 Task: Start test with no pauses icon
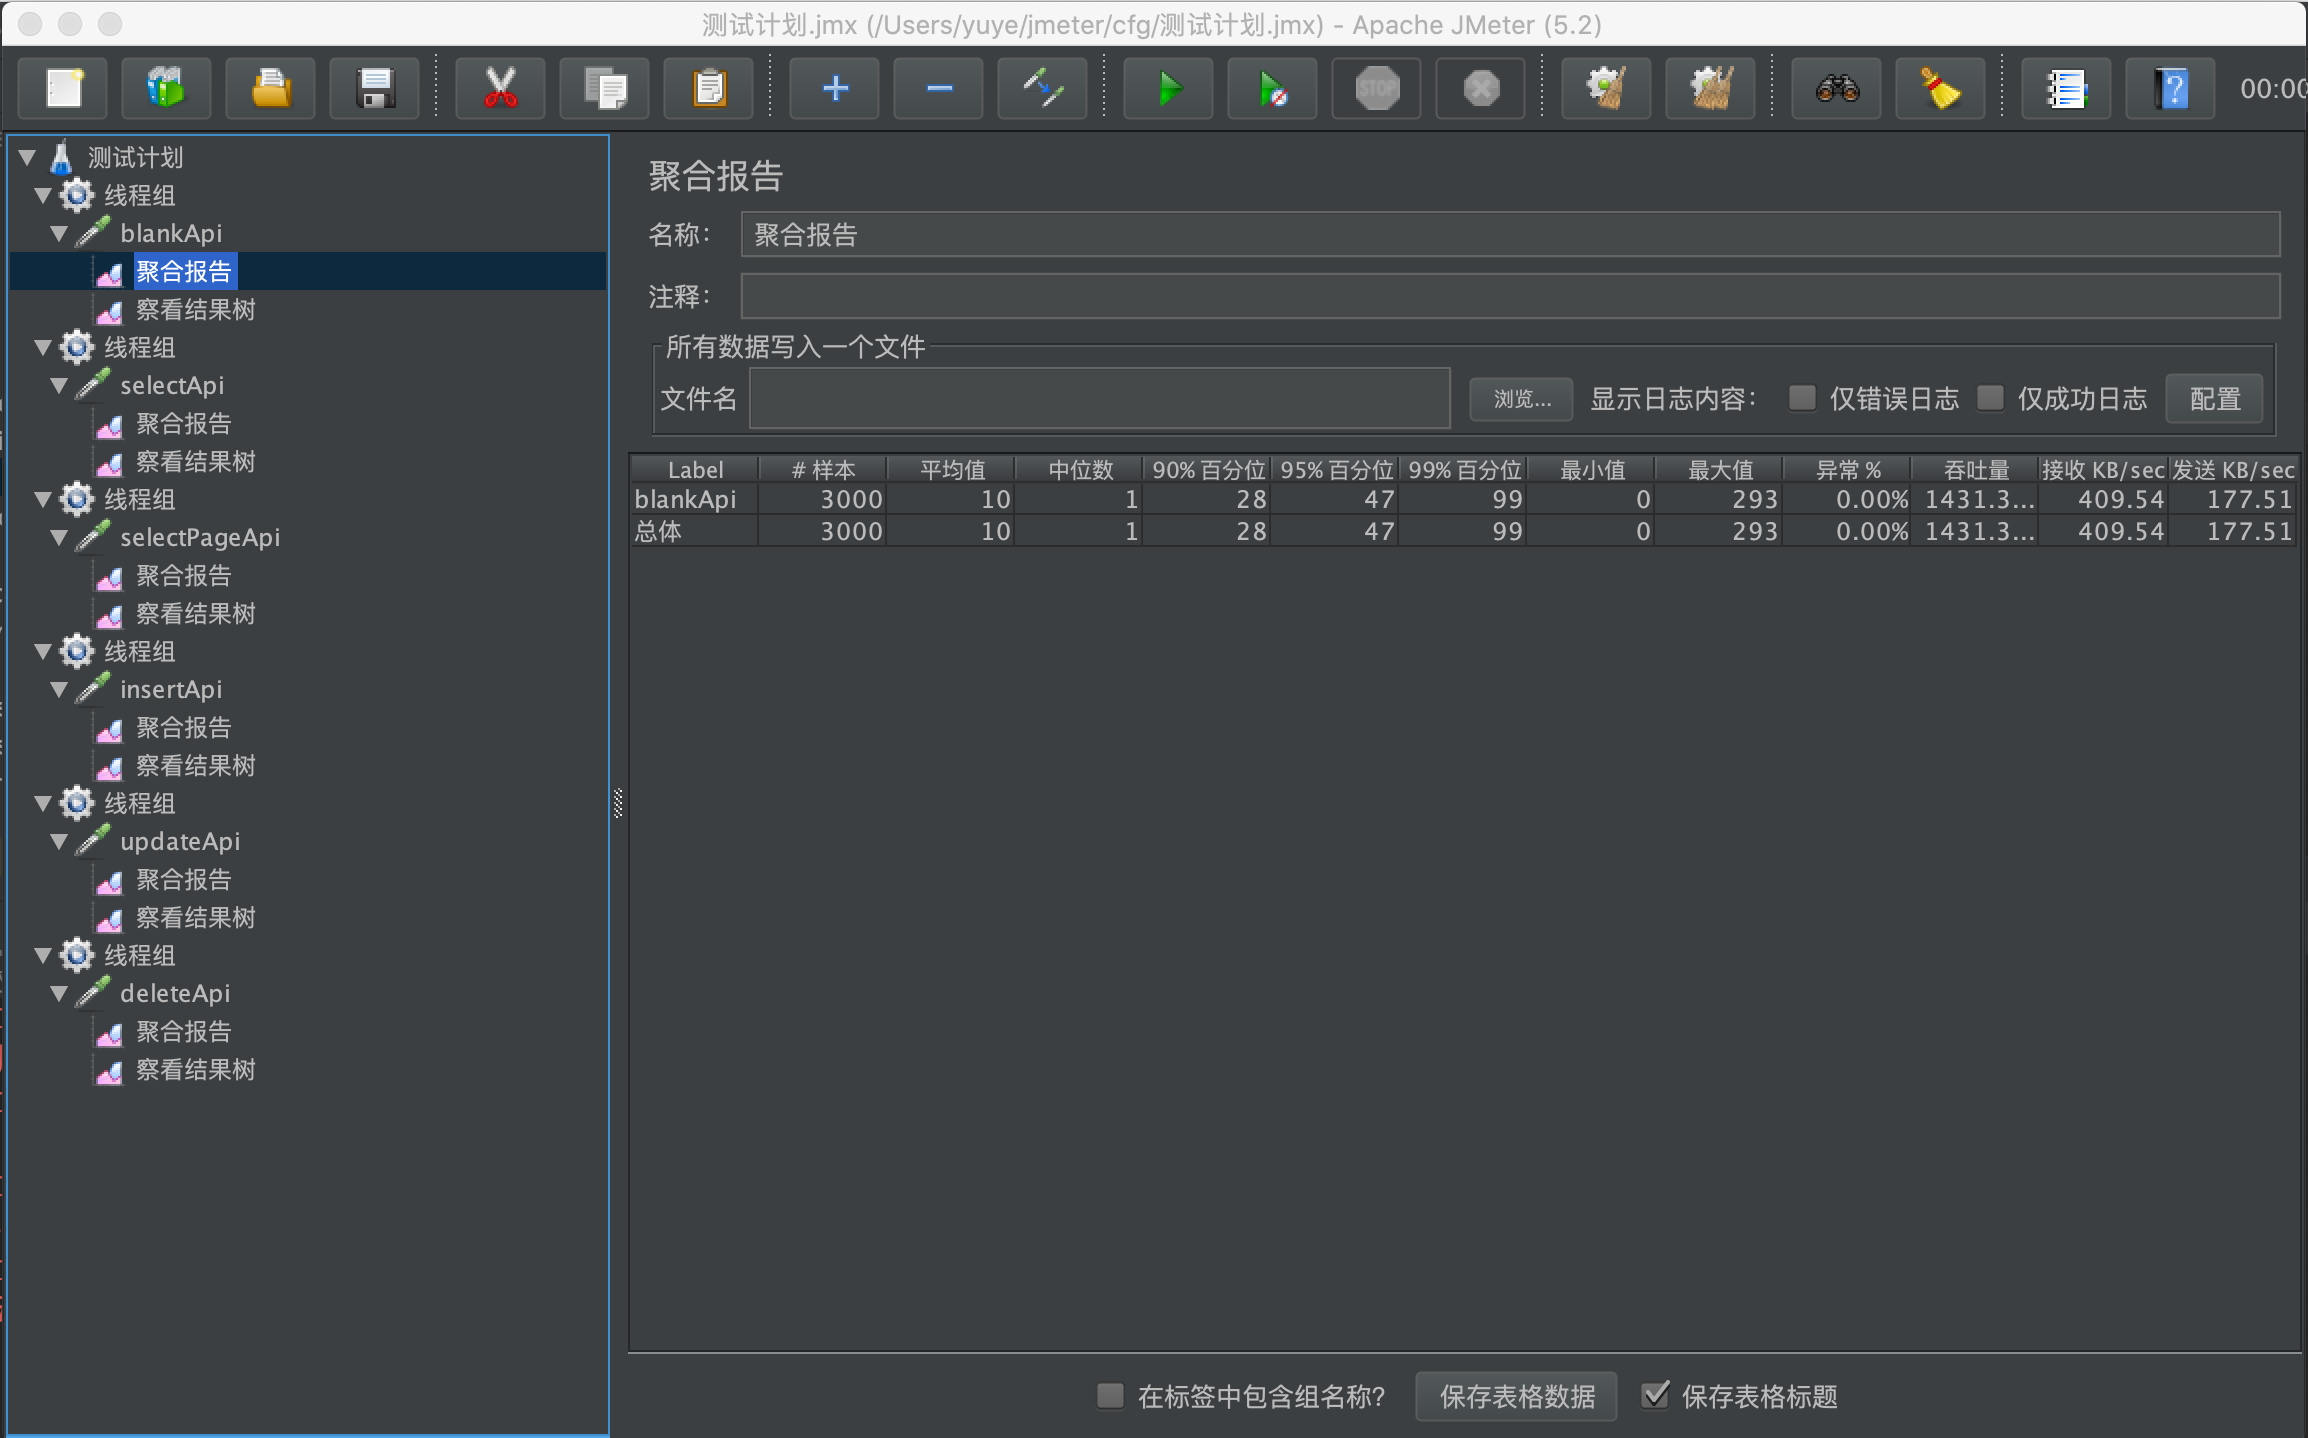point(1273,89)
